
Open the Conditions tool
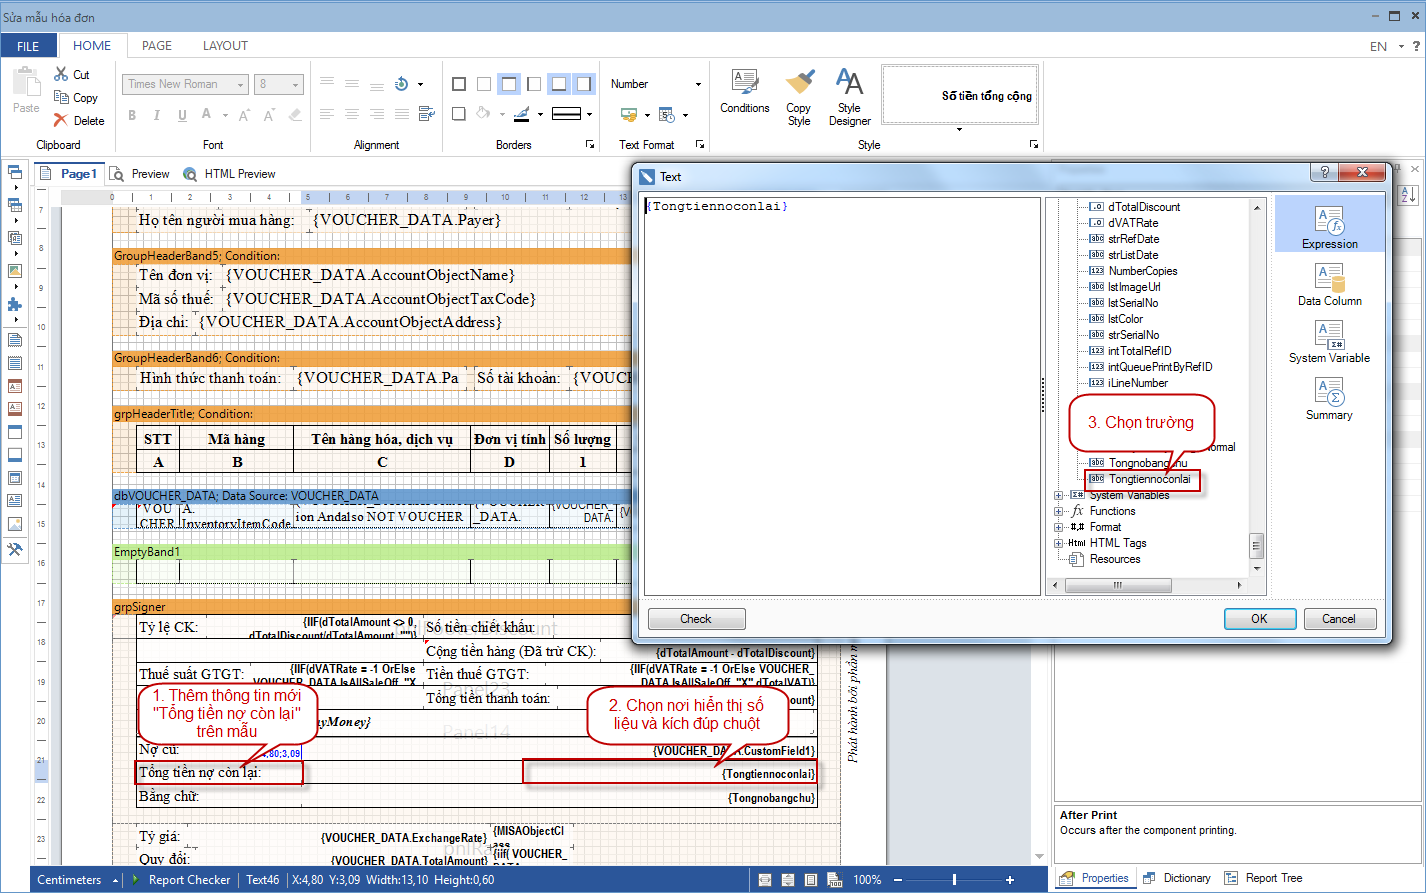point(745,91)
